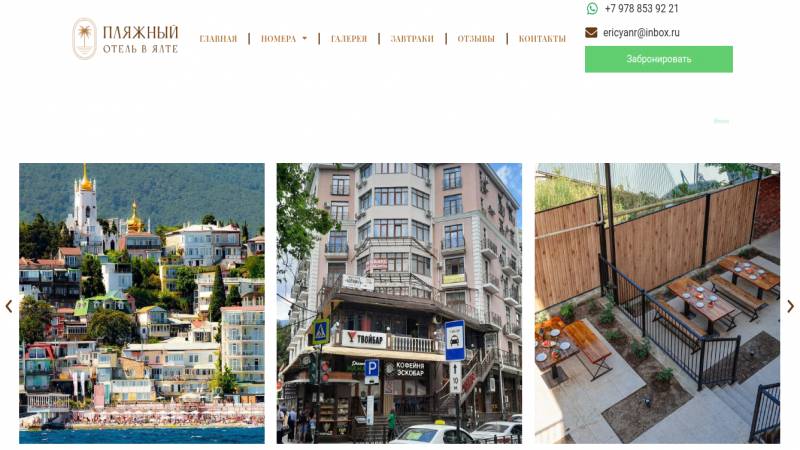Advance gallery with next slide arrow
Screen dimensions: 800x450
(790, 306)
